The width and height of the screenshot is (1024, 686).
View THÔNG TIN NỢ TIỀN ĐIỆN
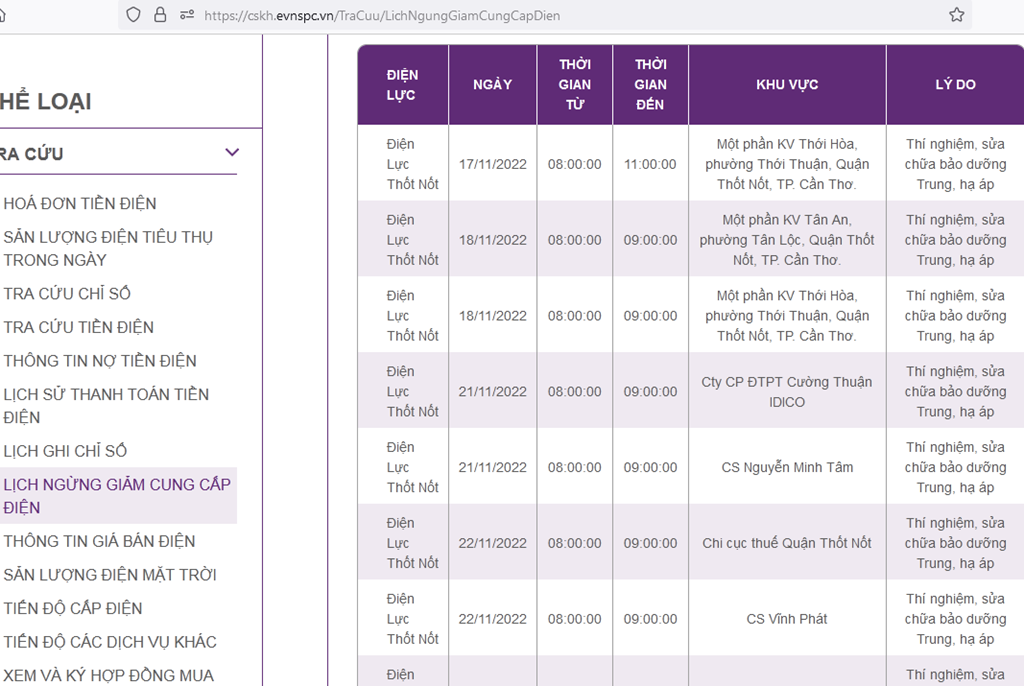coord(100,361)
